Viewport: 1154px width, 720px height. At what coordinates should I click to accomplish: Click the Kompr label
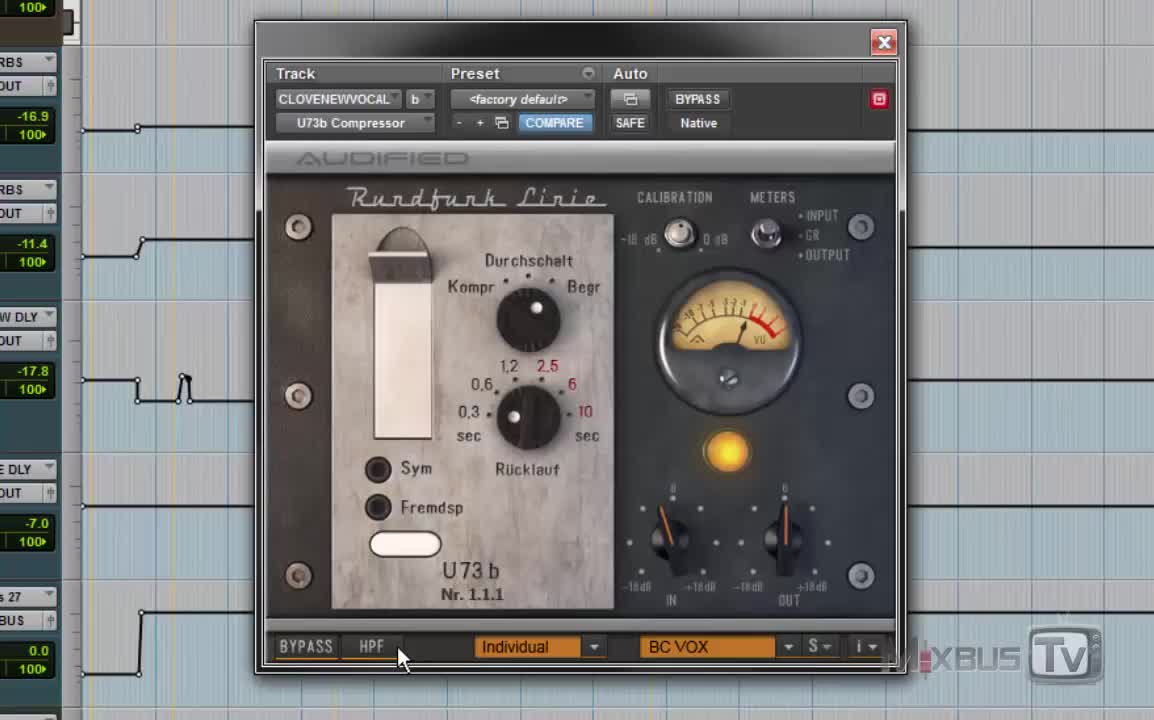(471, 287)
